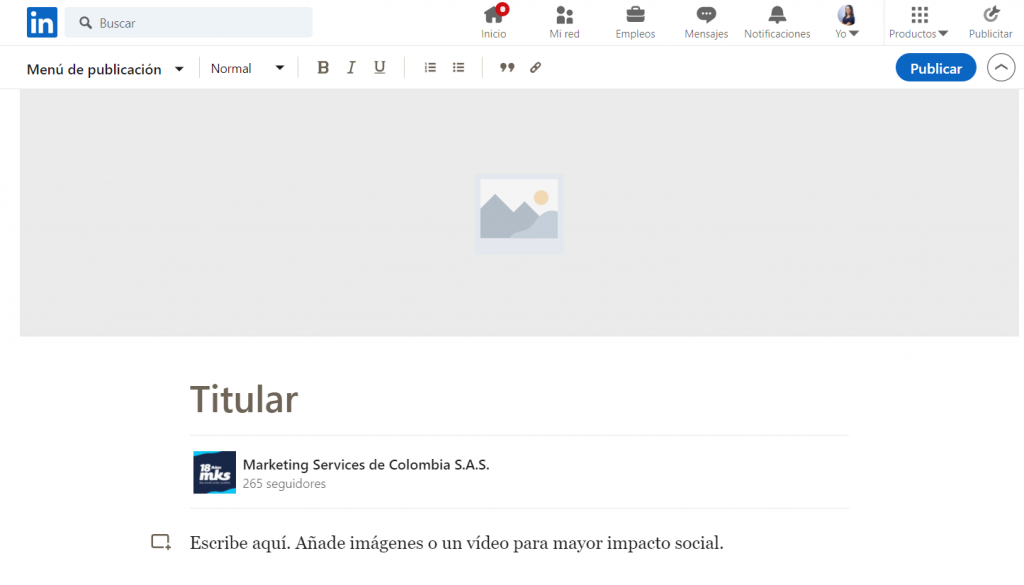
Task: Expand the Productos menu
Action: pyautogui.click(x=917, y=21)
